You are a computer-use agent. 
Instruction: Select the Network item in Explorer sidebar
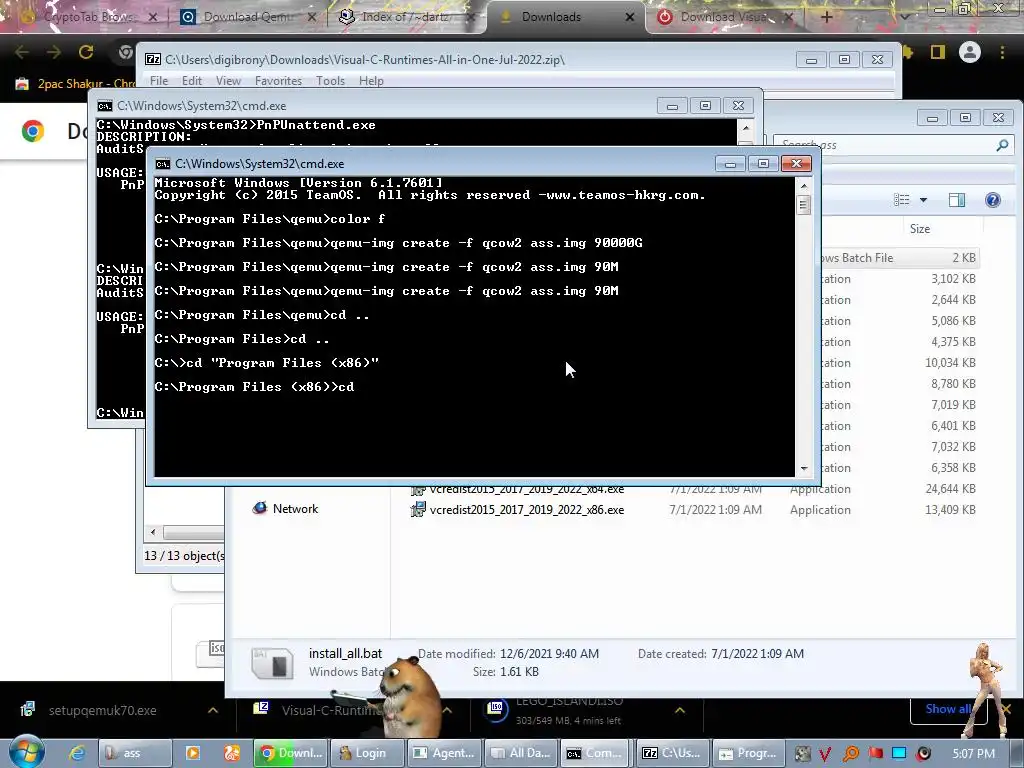pyautogui.click(x=285, y=508)
